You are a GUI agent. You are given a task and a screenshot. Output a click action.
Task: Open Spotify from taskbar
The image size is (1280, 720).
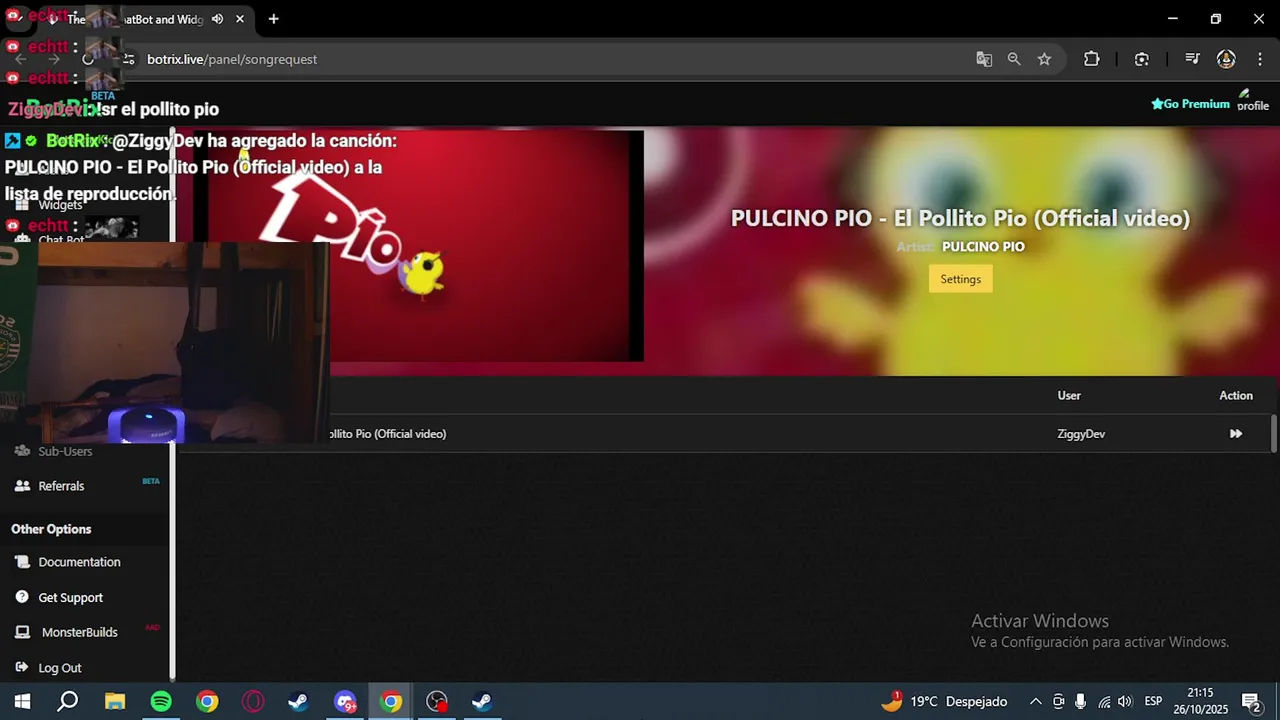click(161, 702)
